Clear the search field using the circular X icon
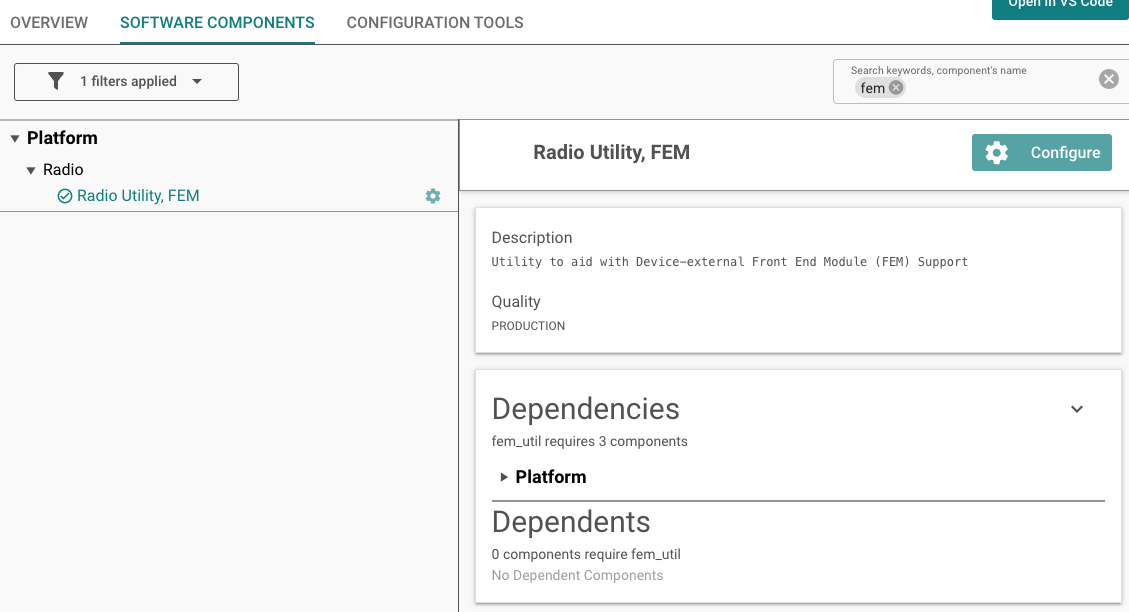Screen dimensions: 1129x612 point(1108,78)
